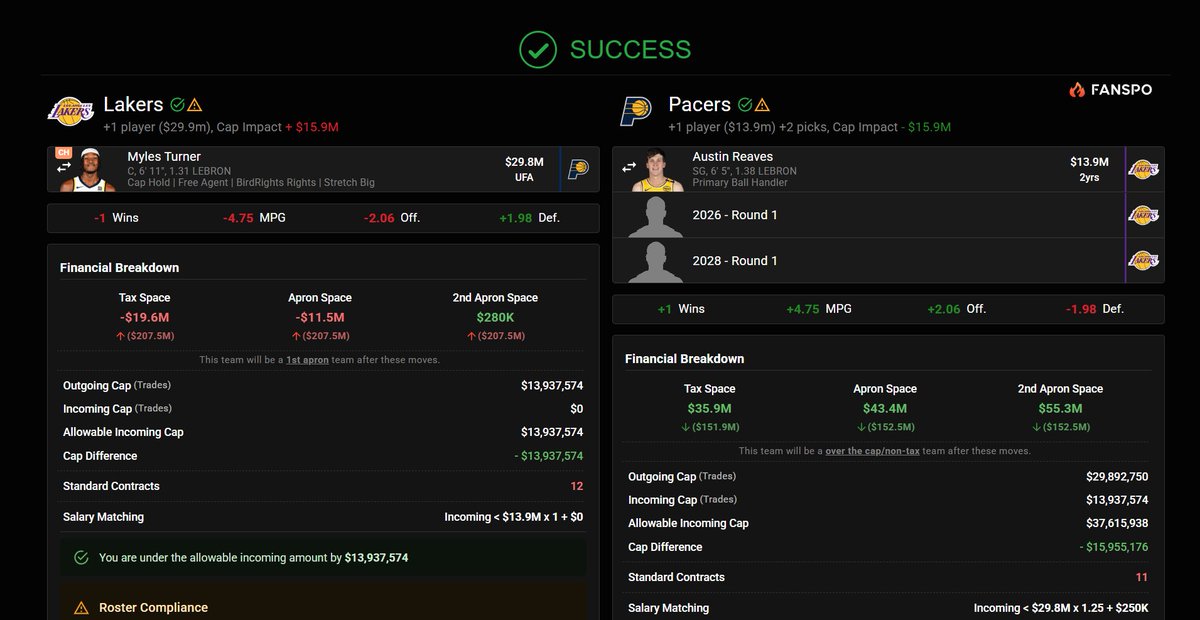Click Lakers Outgoing Cap (Trades) label
Viewport: 1200px width, 620px height.
click(117, 385)
